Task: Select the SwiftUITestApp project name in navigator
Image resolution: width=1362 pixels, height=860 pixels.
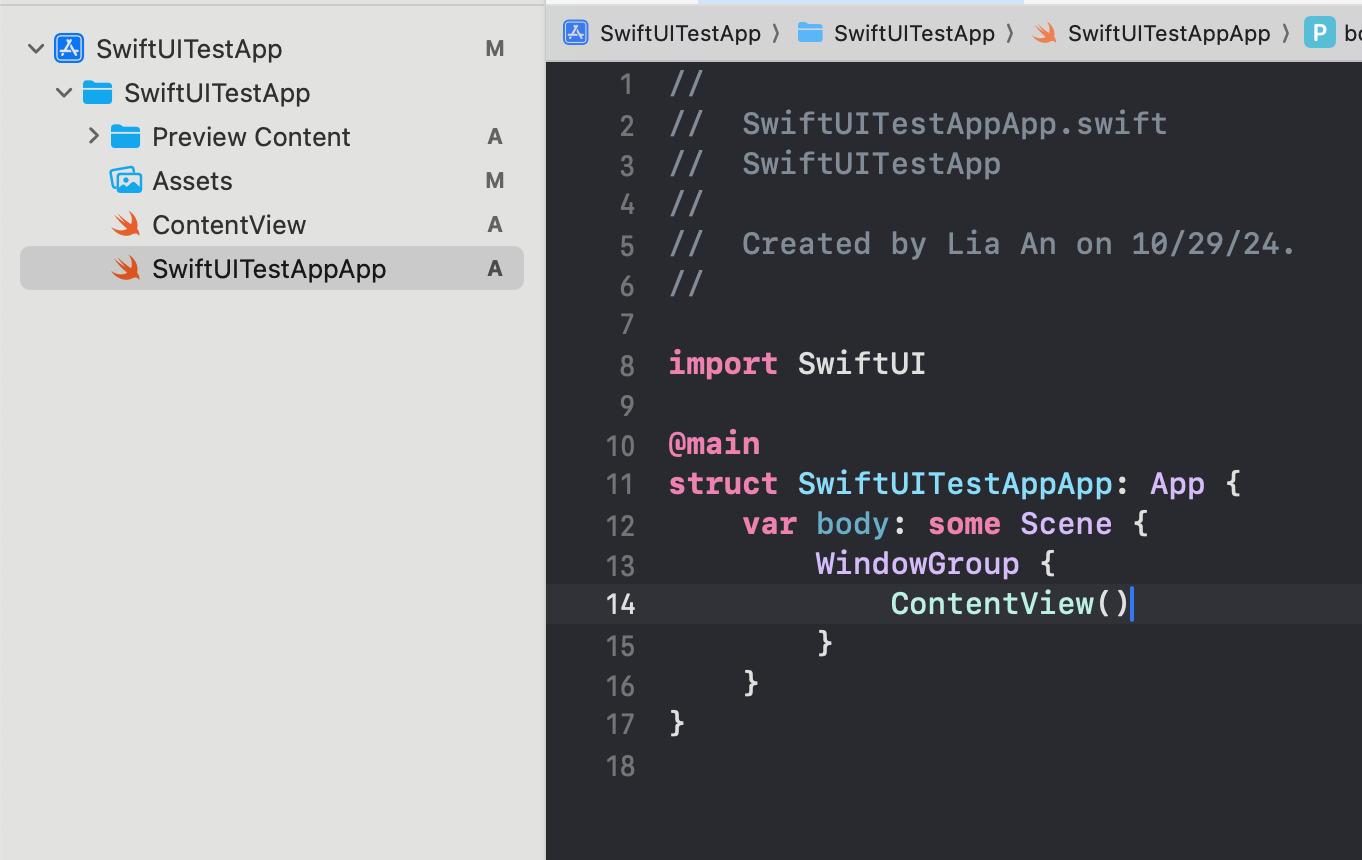Action: click(189, 48)
